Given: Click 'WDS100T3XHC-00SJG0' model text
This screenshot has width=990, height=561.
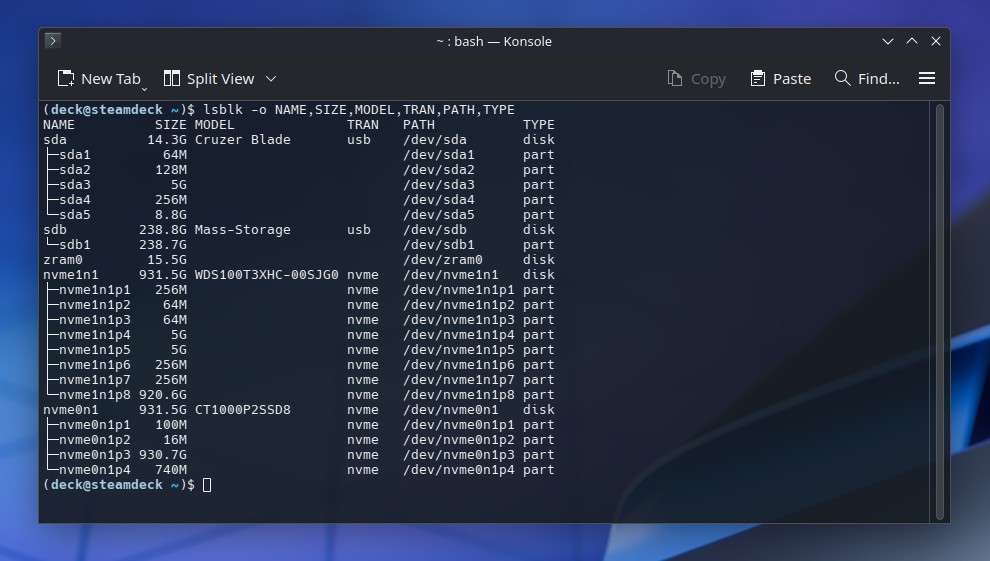Looking at the screenshot, I should (266, 275).
